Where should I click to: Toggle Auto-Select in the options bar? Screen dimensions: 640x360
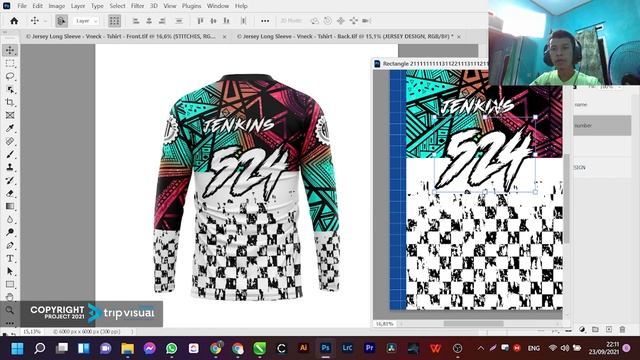62,21
